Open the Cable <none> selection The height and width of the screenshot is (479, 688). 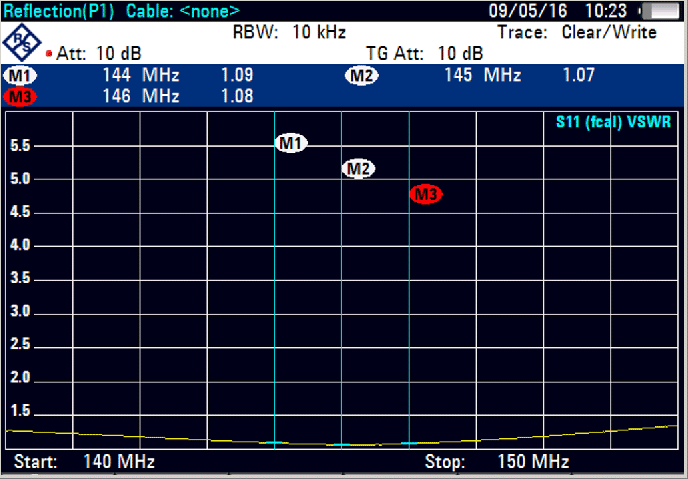[x=183, y=12]
